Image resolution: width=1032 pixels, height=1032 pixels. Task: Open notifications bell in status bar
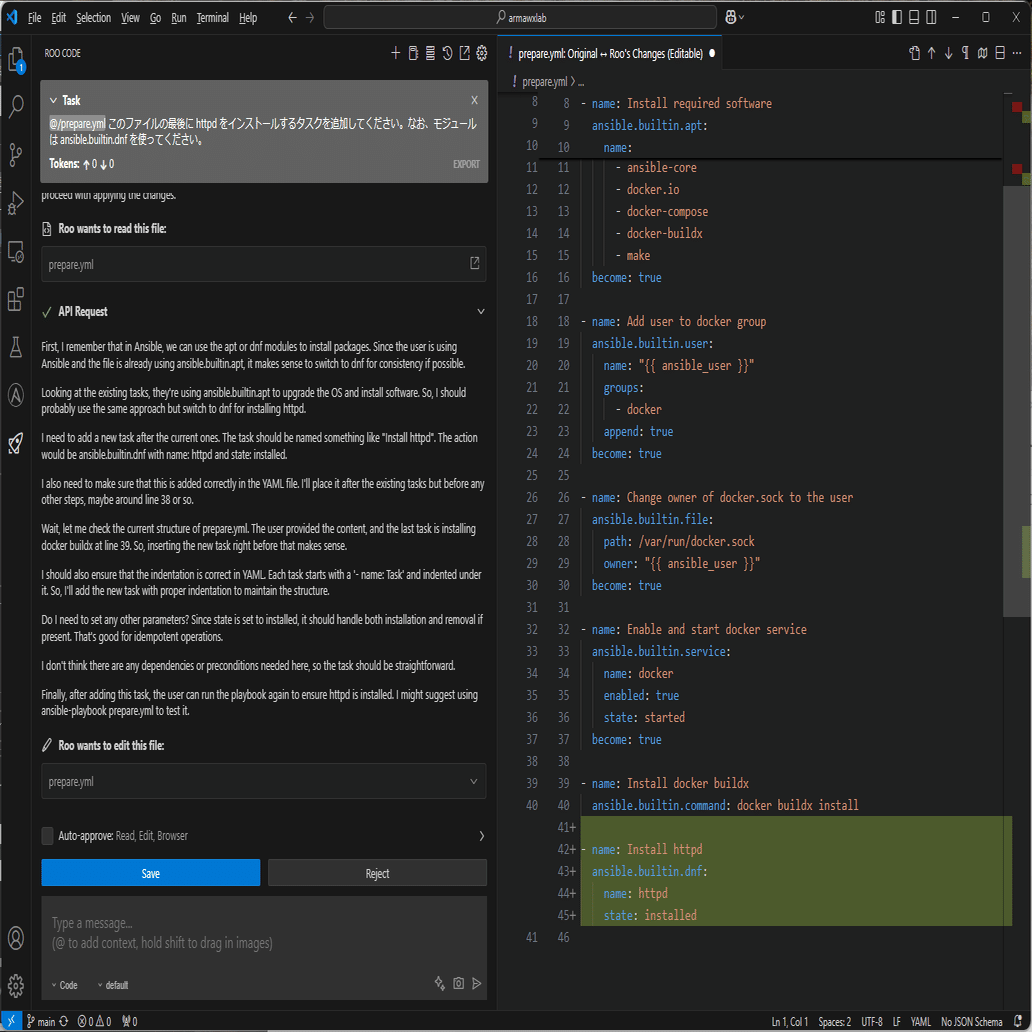point(1018,1021)
